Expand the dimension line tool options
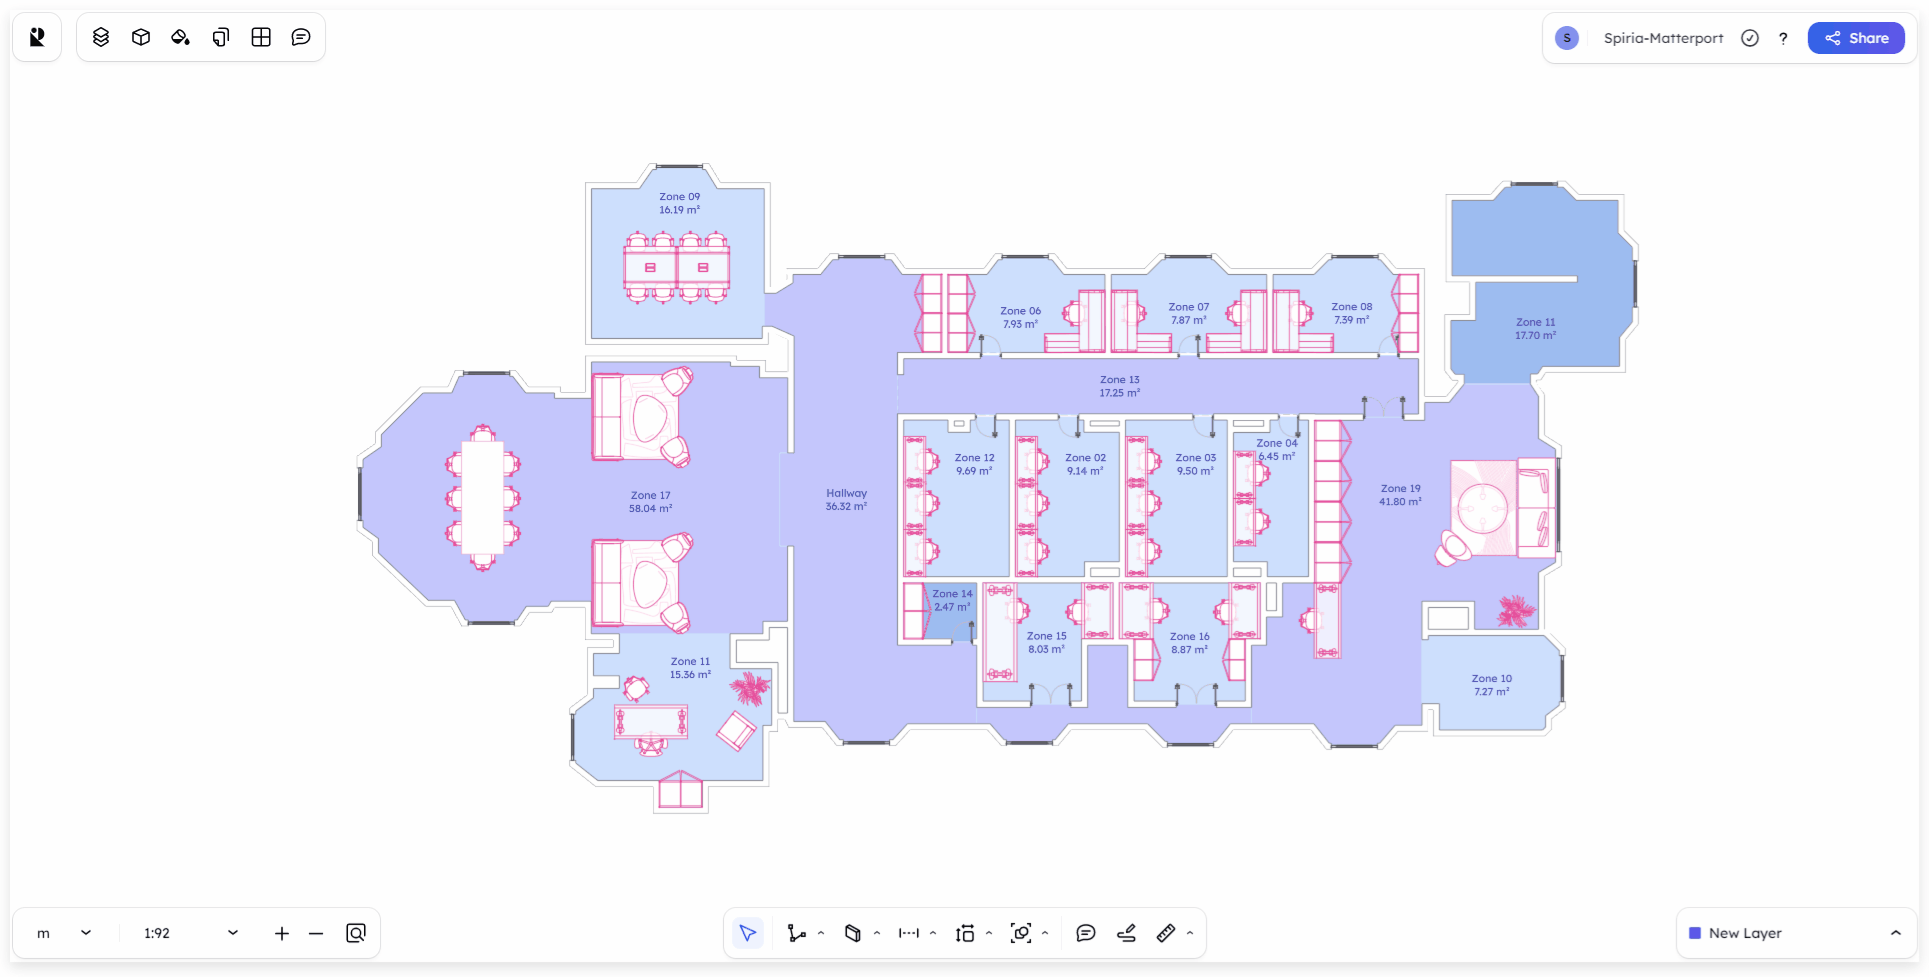The image size is (1929, 977). (x=933, y=933)
